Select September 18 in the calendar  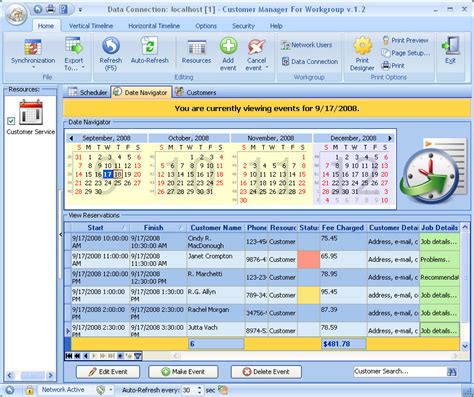pos(118,174)
